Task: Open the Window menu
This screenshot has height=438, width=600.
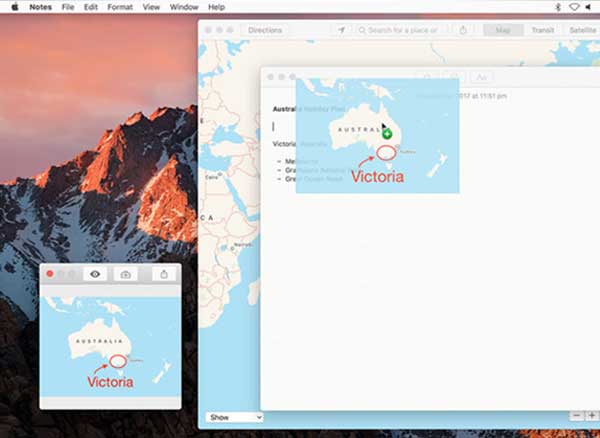Action: 184,7
